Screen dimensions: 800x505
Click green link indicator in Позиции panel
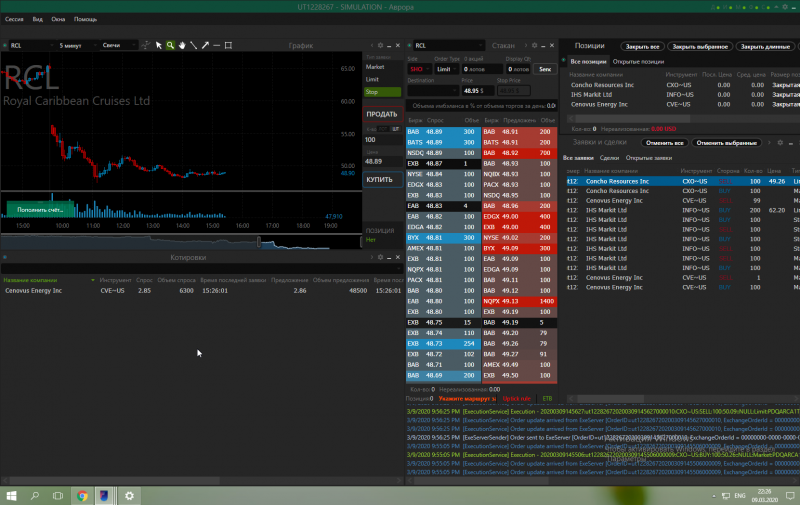click(x=564, y=61)
